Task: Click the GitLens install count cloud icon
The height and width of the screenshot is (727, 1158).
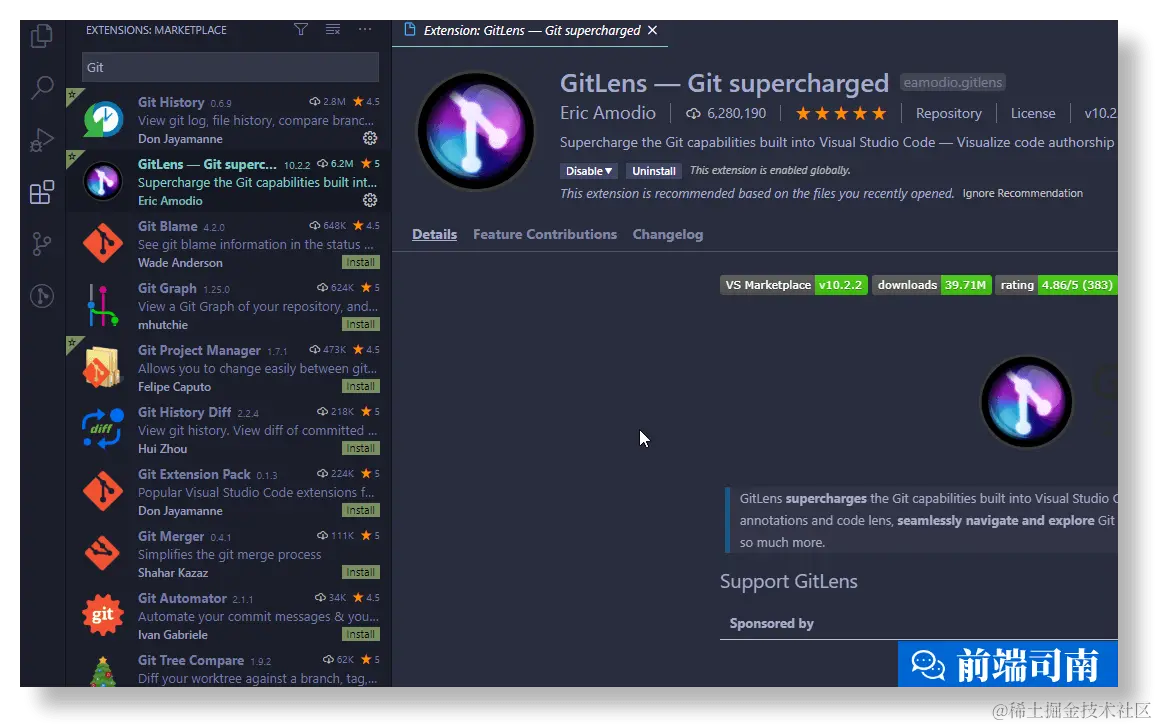Action: tap(693, 113)
